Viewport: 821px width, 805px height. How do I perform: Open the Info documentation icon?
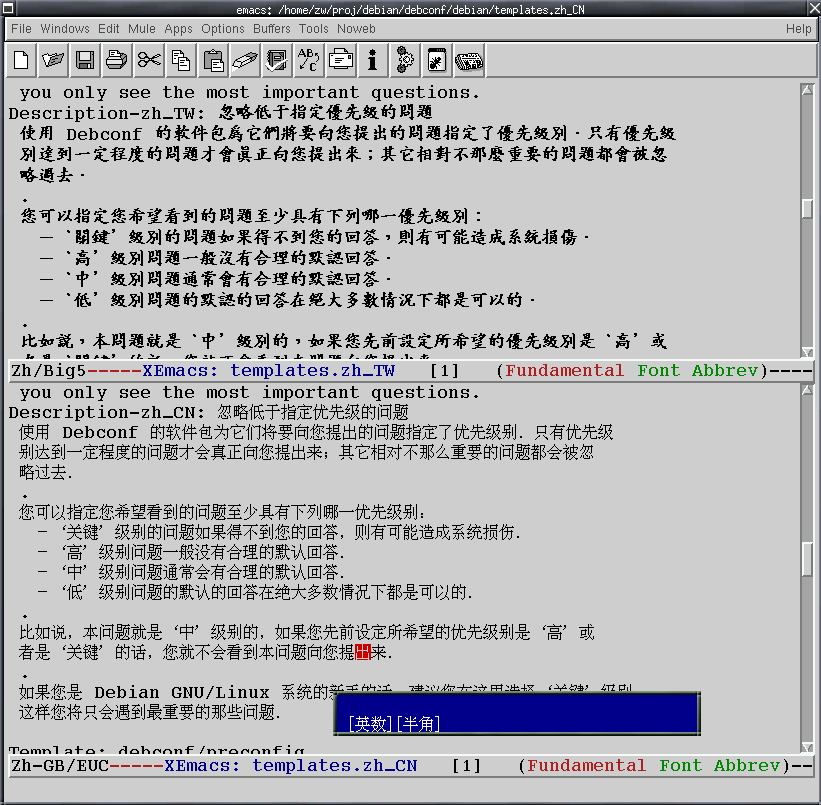click(x=372, y=60)
